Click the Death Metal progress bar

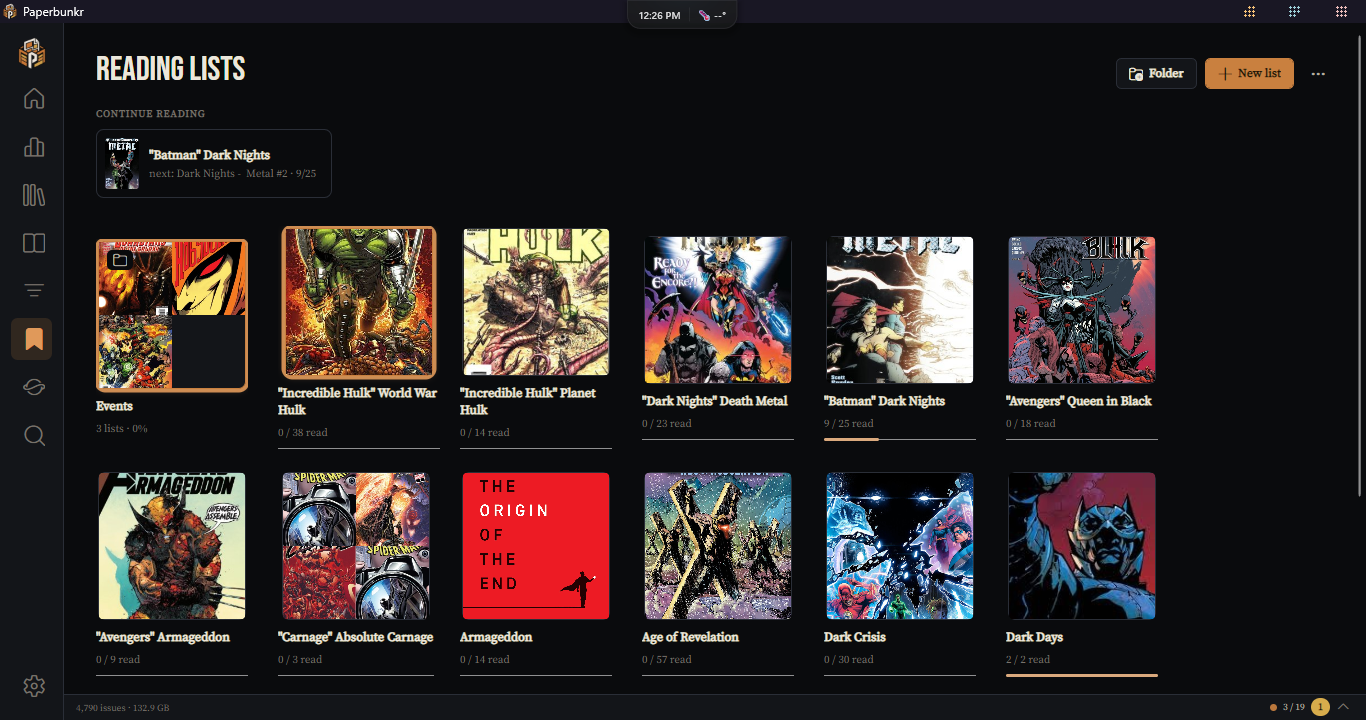click(718, 439)
